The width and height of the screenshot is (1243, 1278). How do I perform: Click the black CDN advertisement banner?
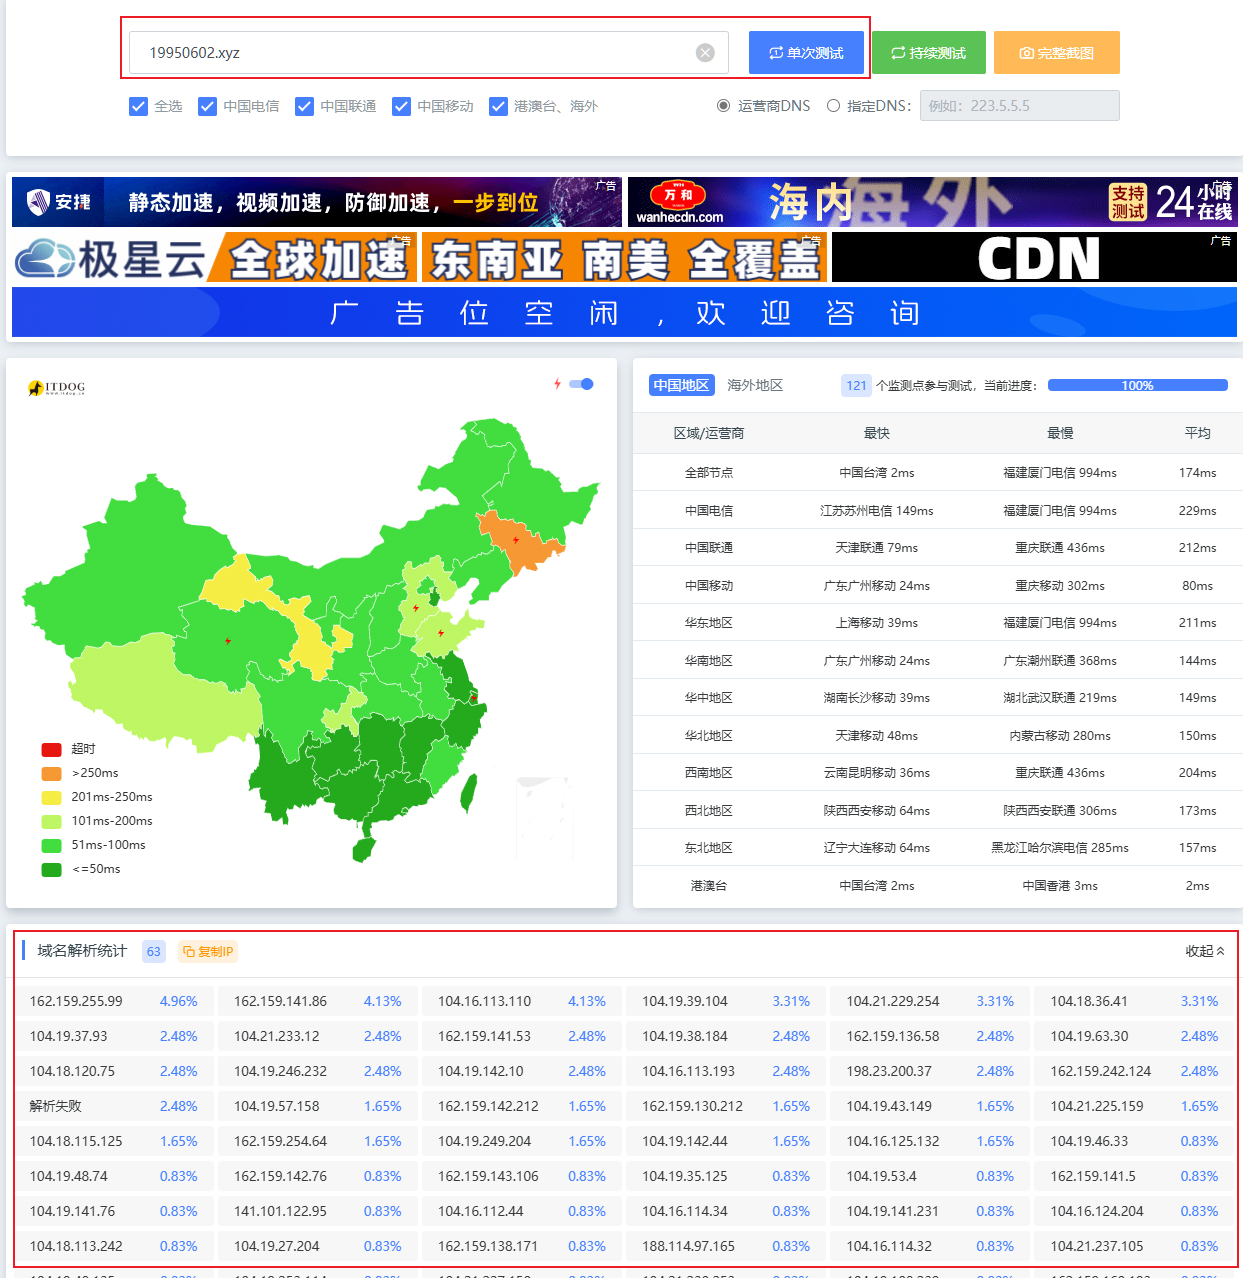tap(1034, 259)
